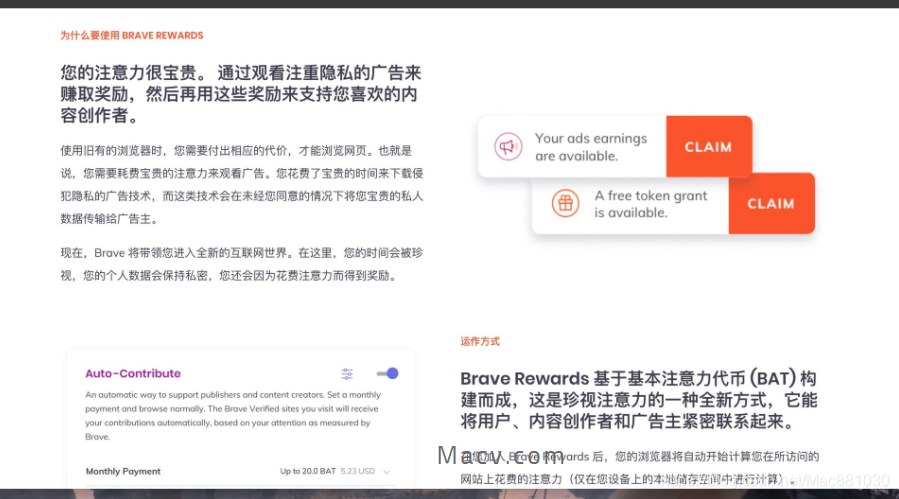Click the orange '为什么要使用 BRAVE REWARDS' label

[132, 36]
